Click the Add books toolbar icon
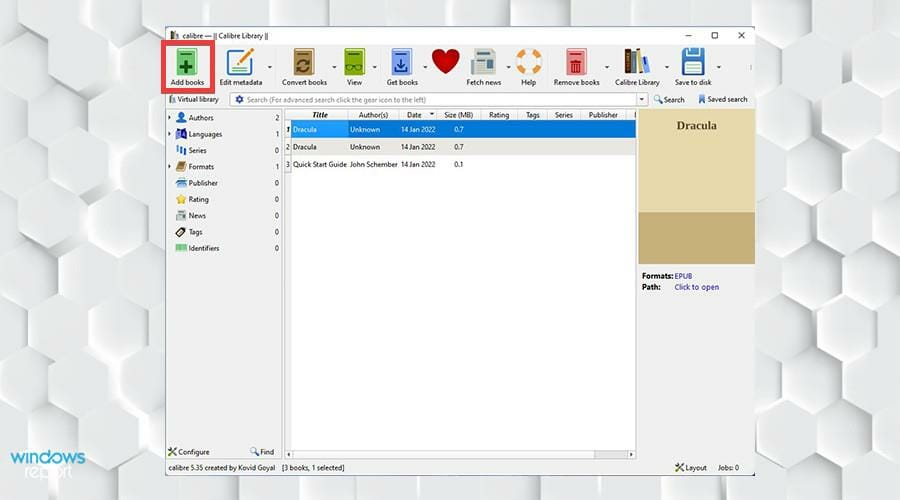900x500 pixels. (x=187, y=63)
